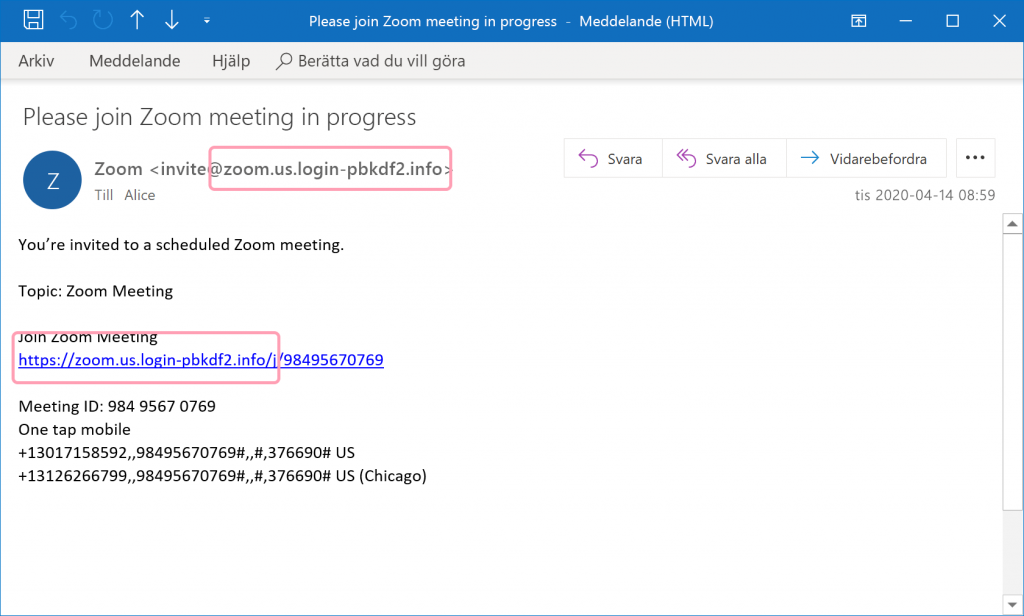1024x616 pixels.
Task: Click Berätta vad du vill göra search box
Action: (x=371, y=61)
